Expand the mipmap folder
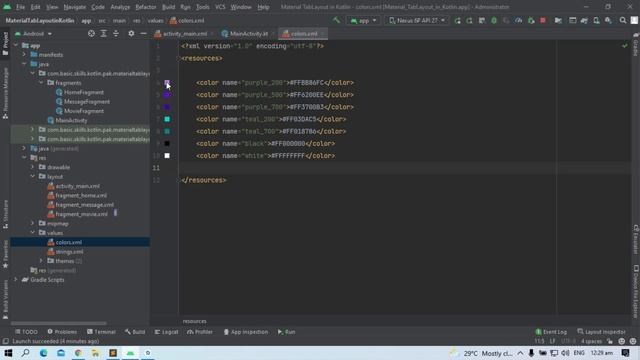Screen dimensions: 640x360 coord(33,223)
